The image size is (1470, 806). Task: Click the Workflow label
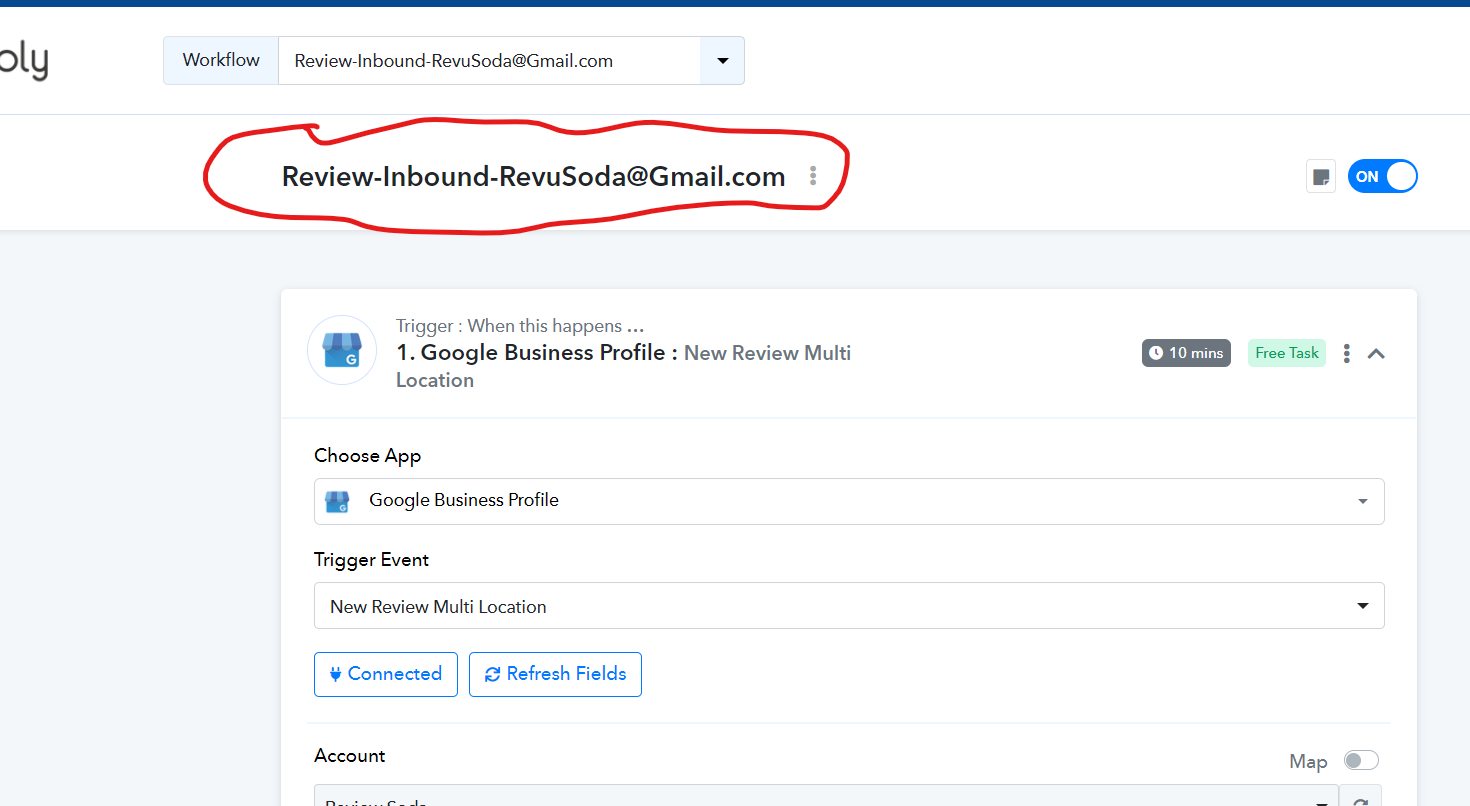point(221,60)
